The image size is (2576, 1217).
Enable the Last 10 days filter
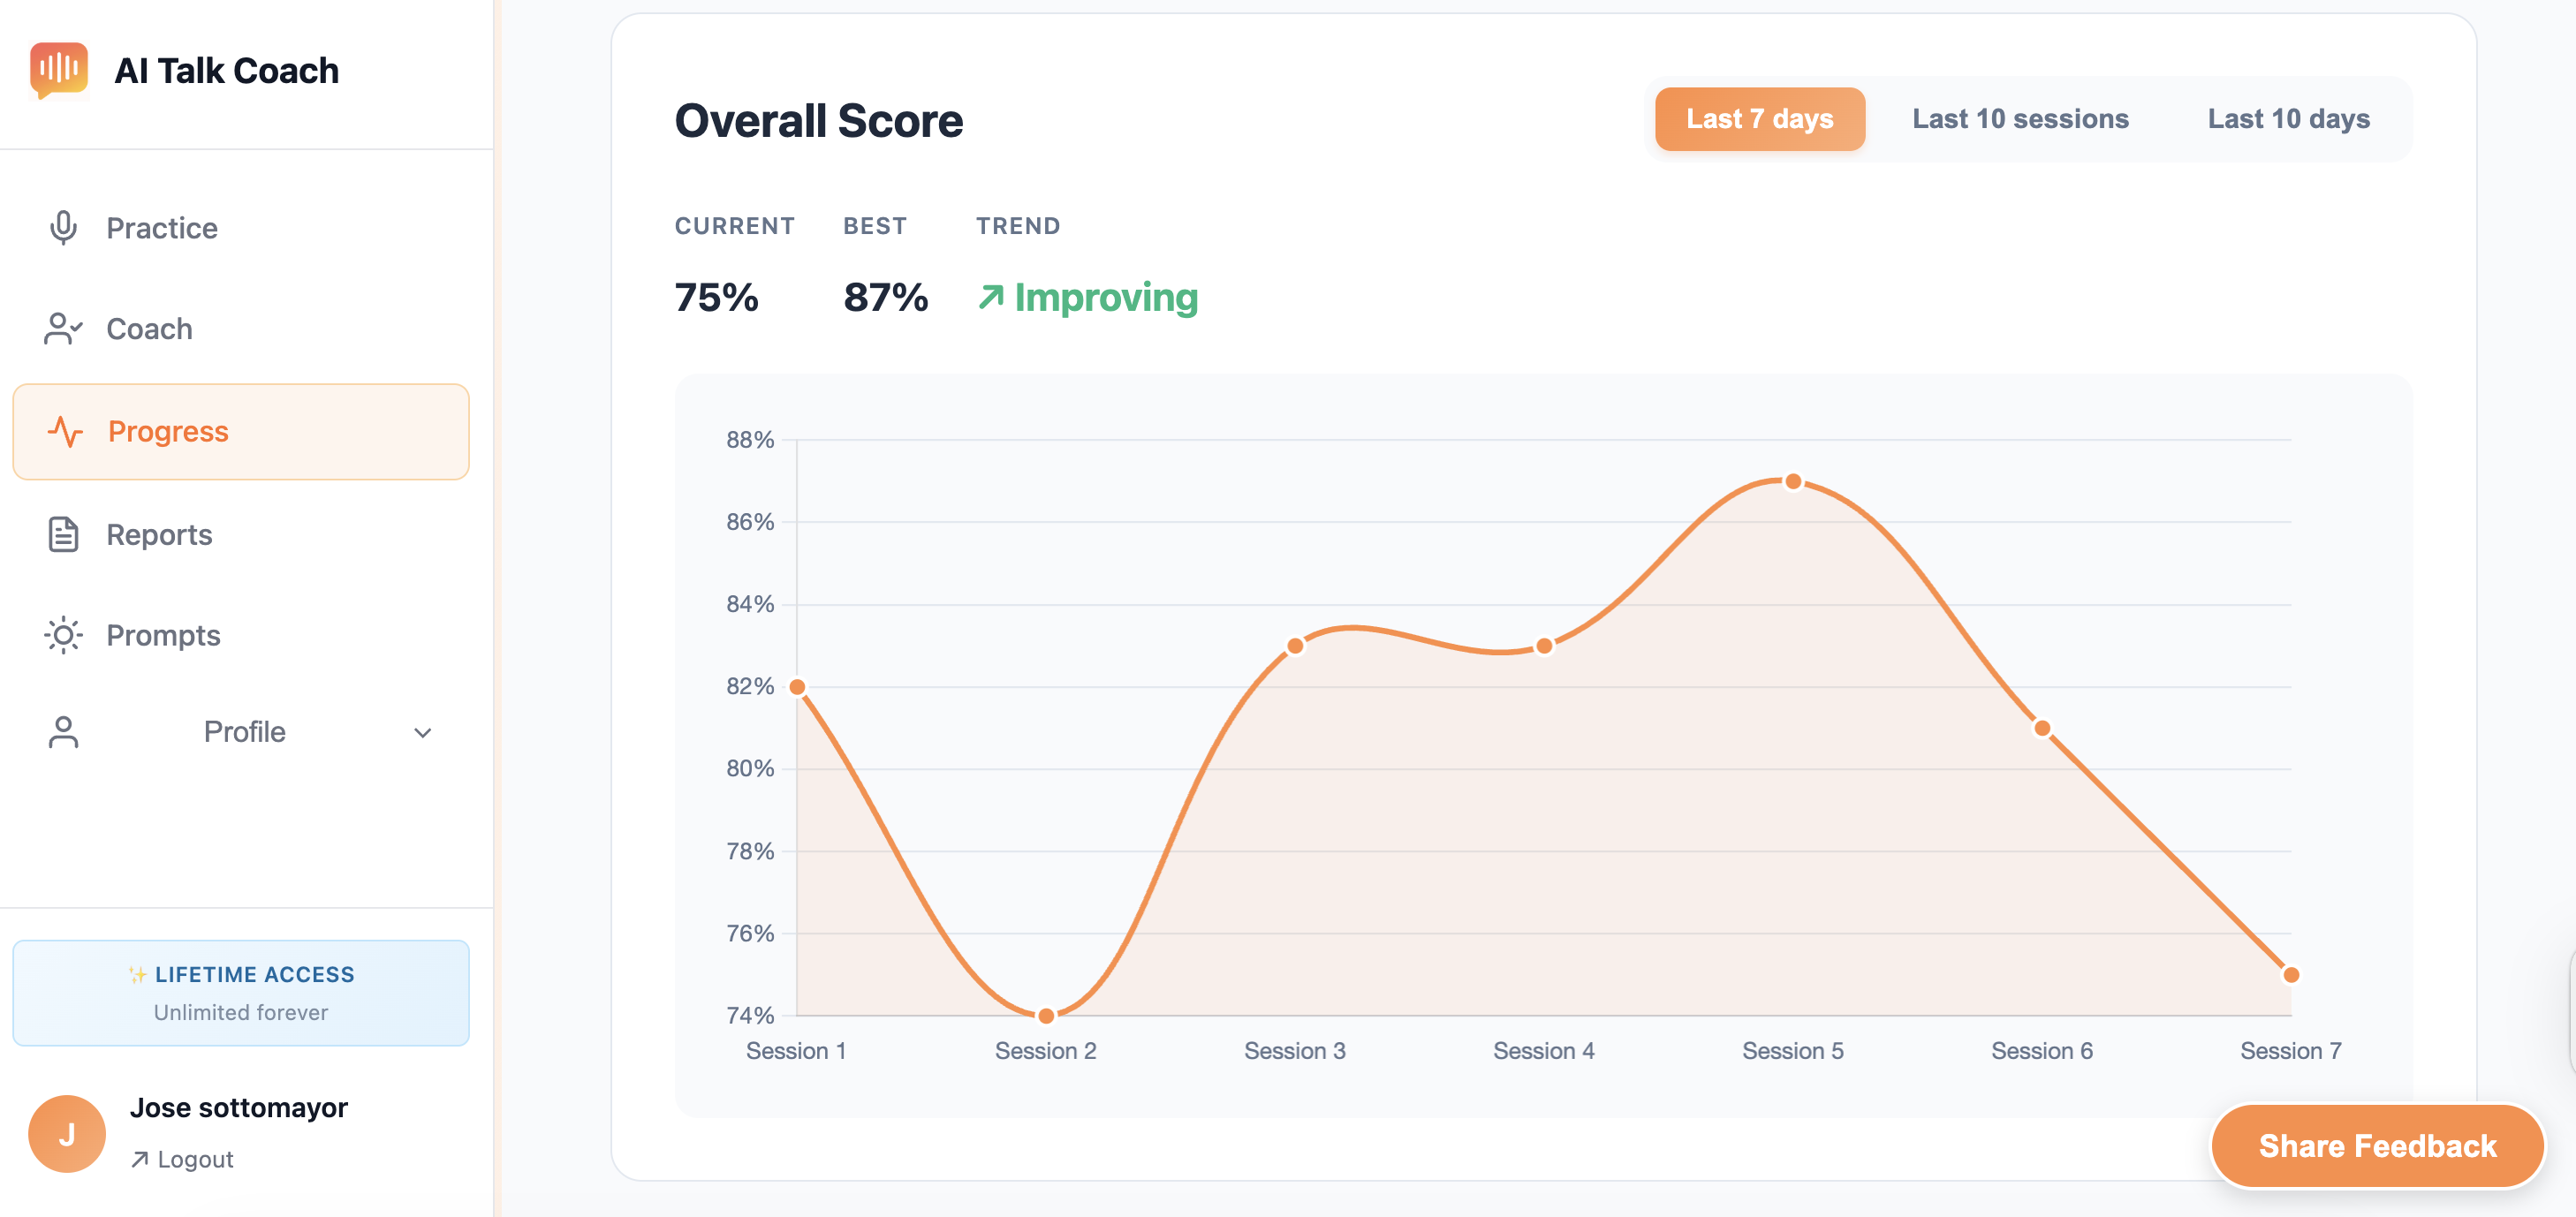click(2288, 118)
